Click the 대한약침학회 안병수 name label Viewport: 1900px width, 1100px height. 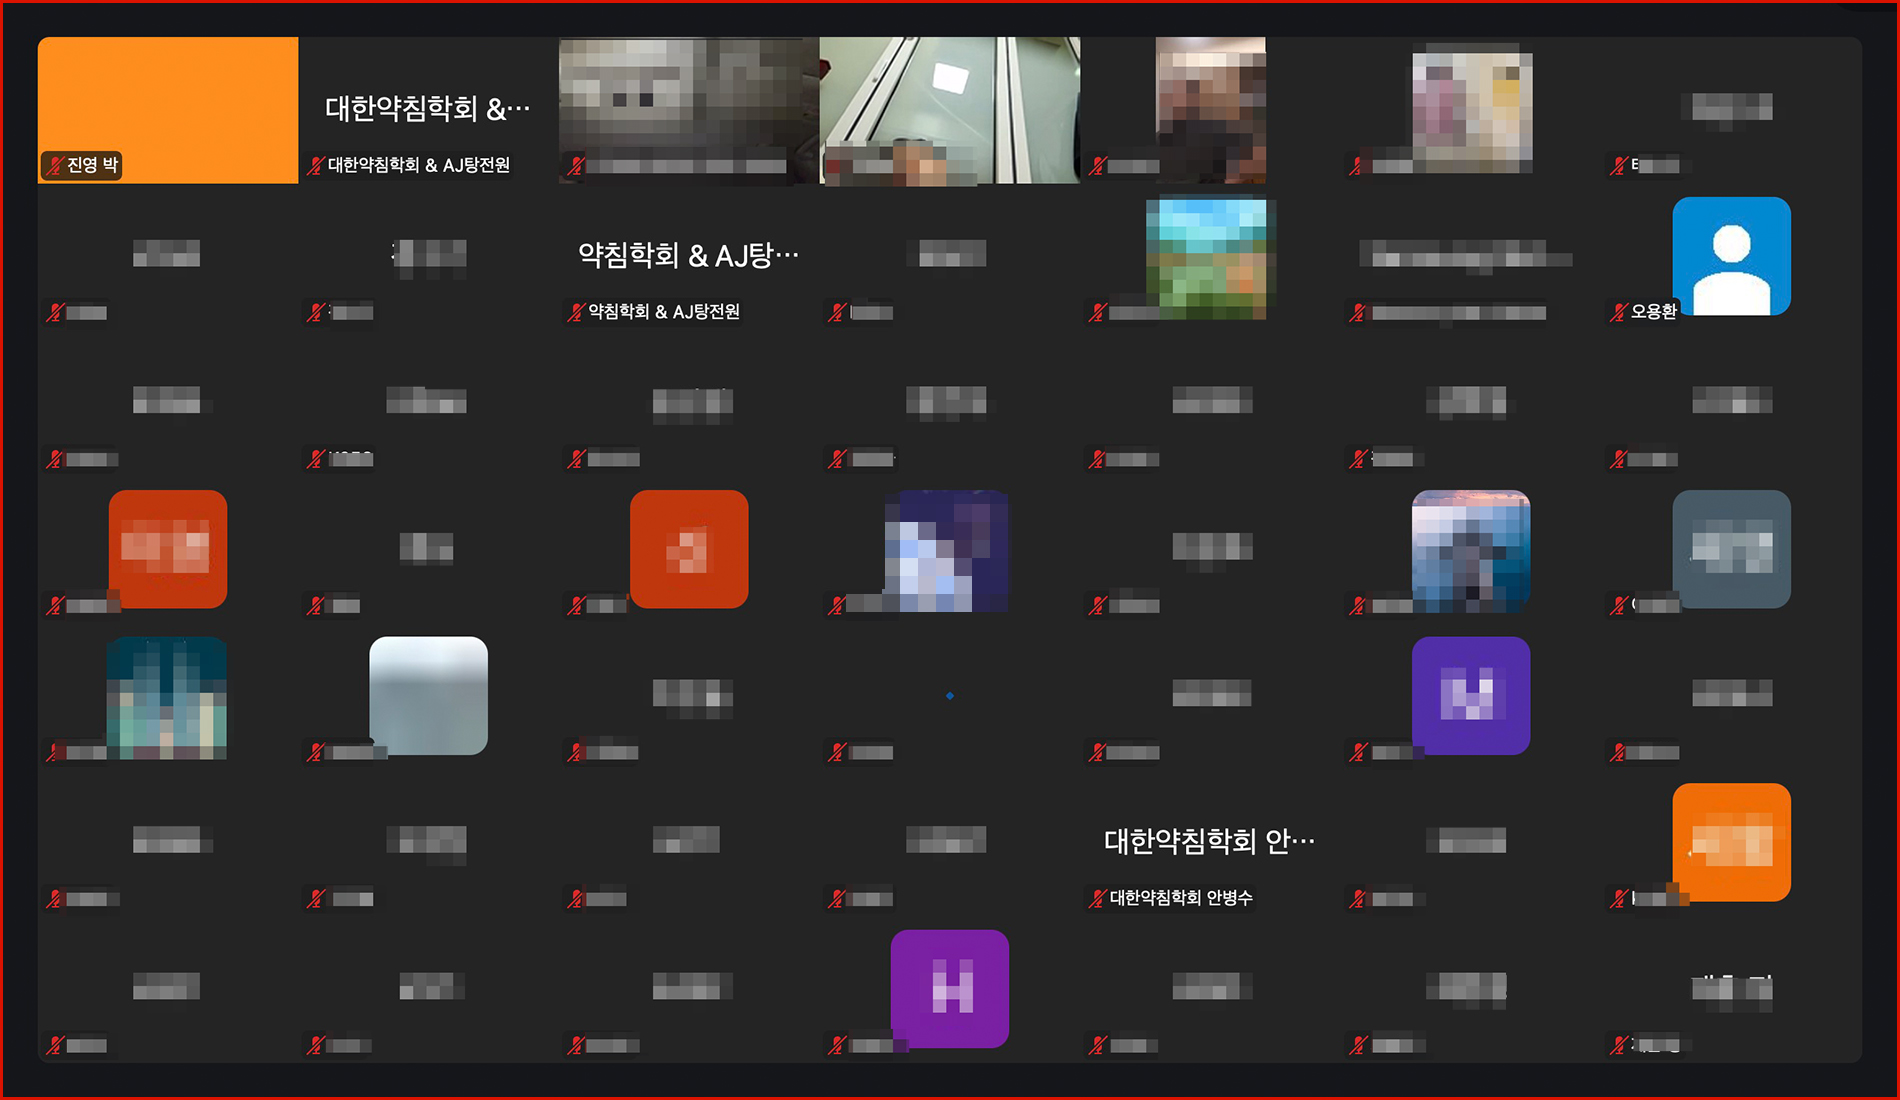pos(1180,899)
